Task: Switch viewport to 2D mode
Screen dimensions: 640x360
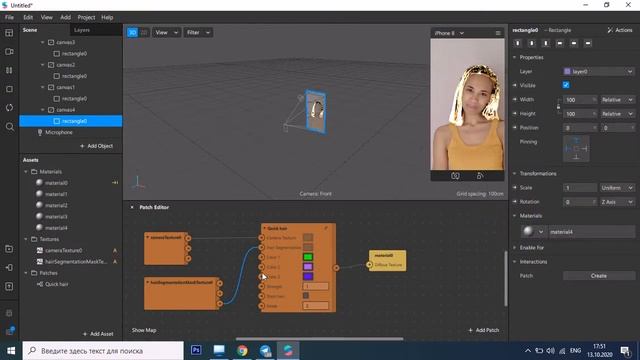Action: pyautogui.click(x=144, y=33)
